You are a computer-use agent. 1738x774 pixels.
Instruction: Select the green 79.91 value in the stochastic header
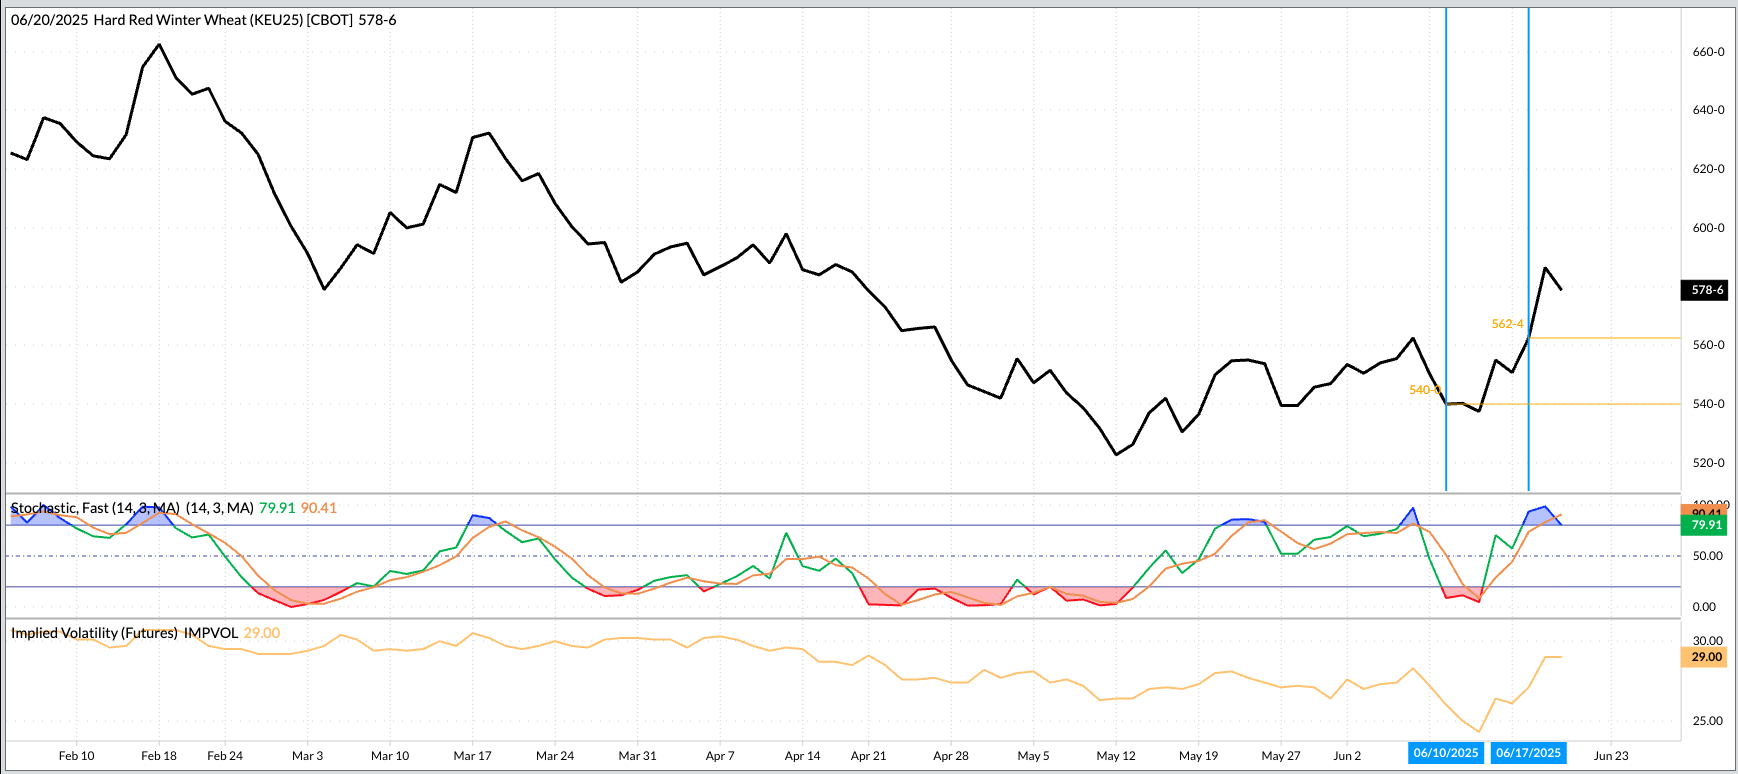click(x=277, y=508)
